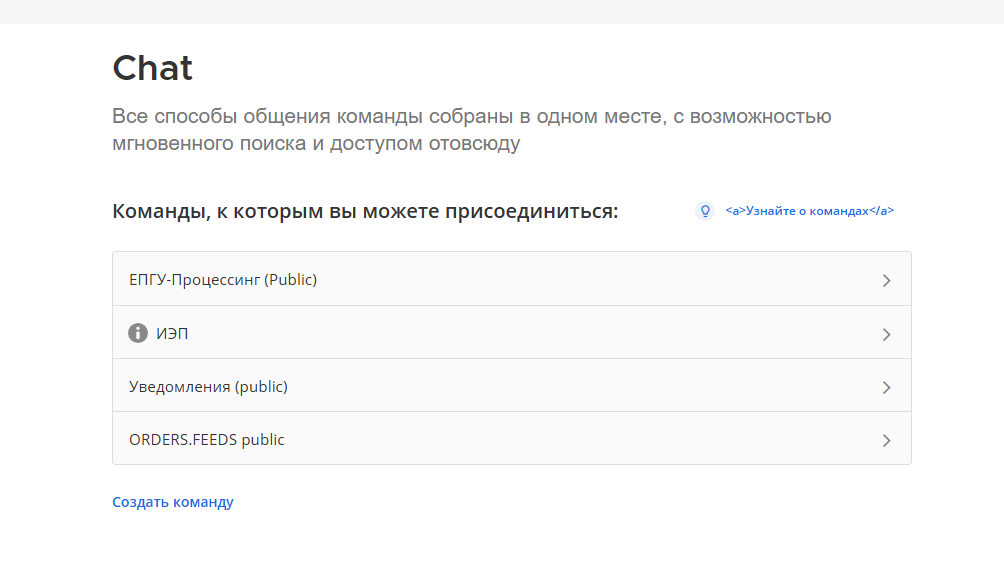Open the Узнайте о командах link
The image size is (1004, 569).
click(809, 211)
